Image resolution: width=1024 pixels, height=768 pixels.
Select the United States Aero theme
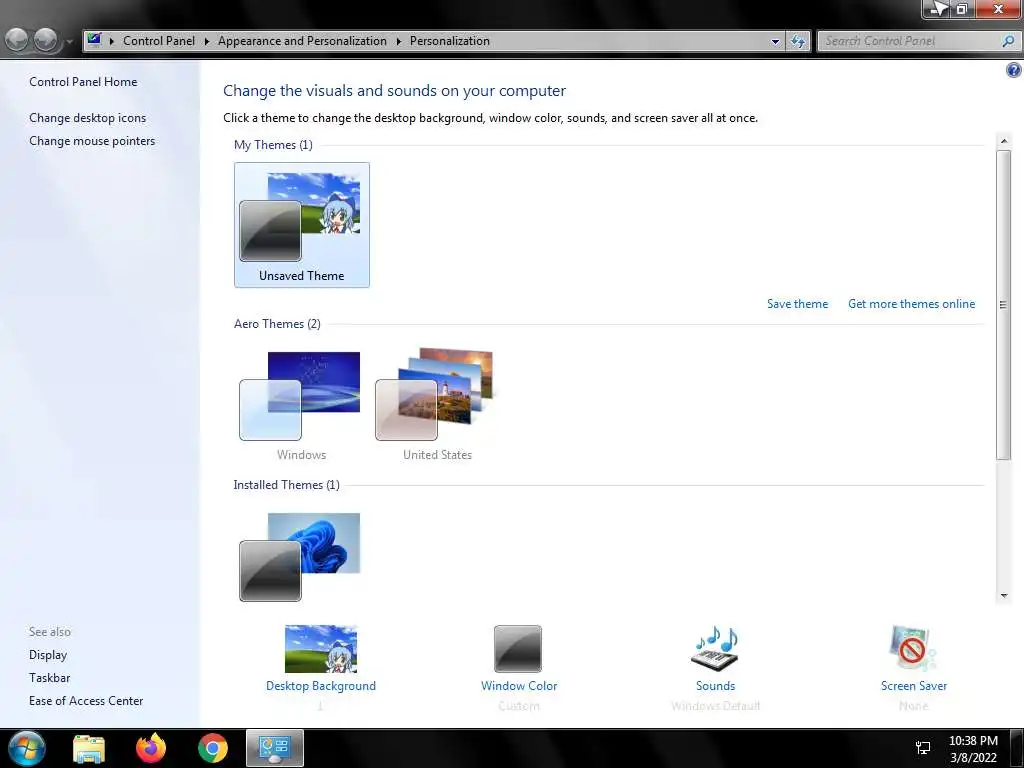(438, 404)
